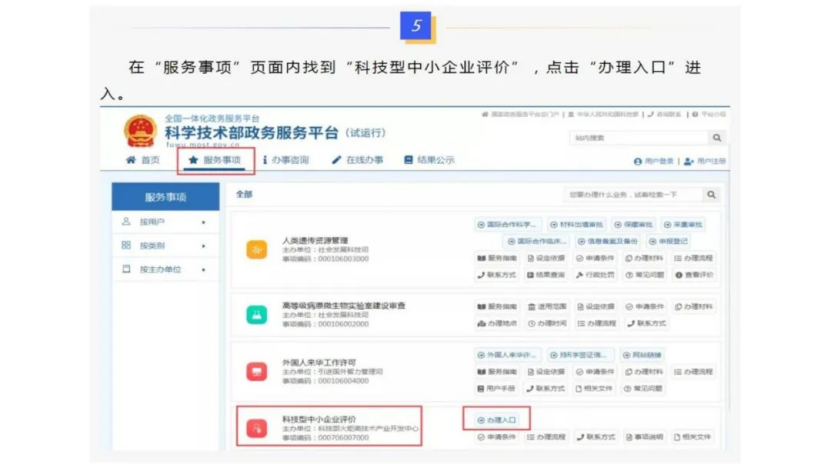Open 联系方式 for 科技型中小企业评价
The image size is (831, 468).
pos(595,437)
